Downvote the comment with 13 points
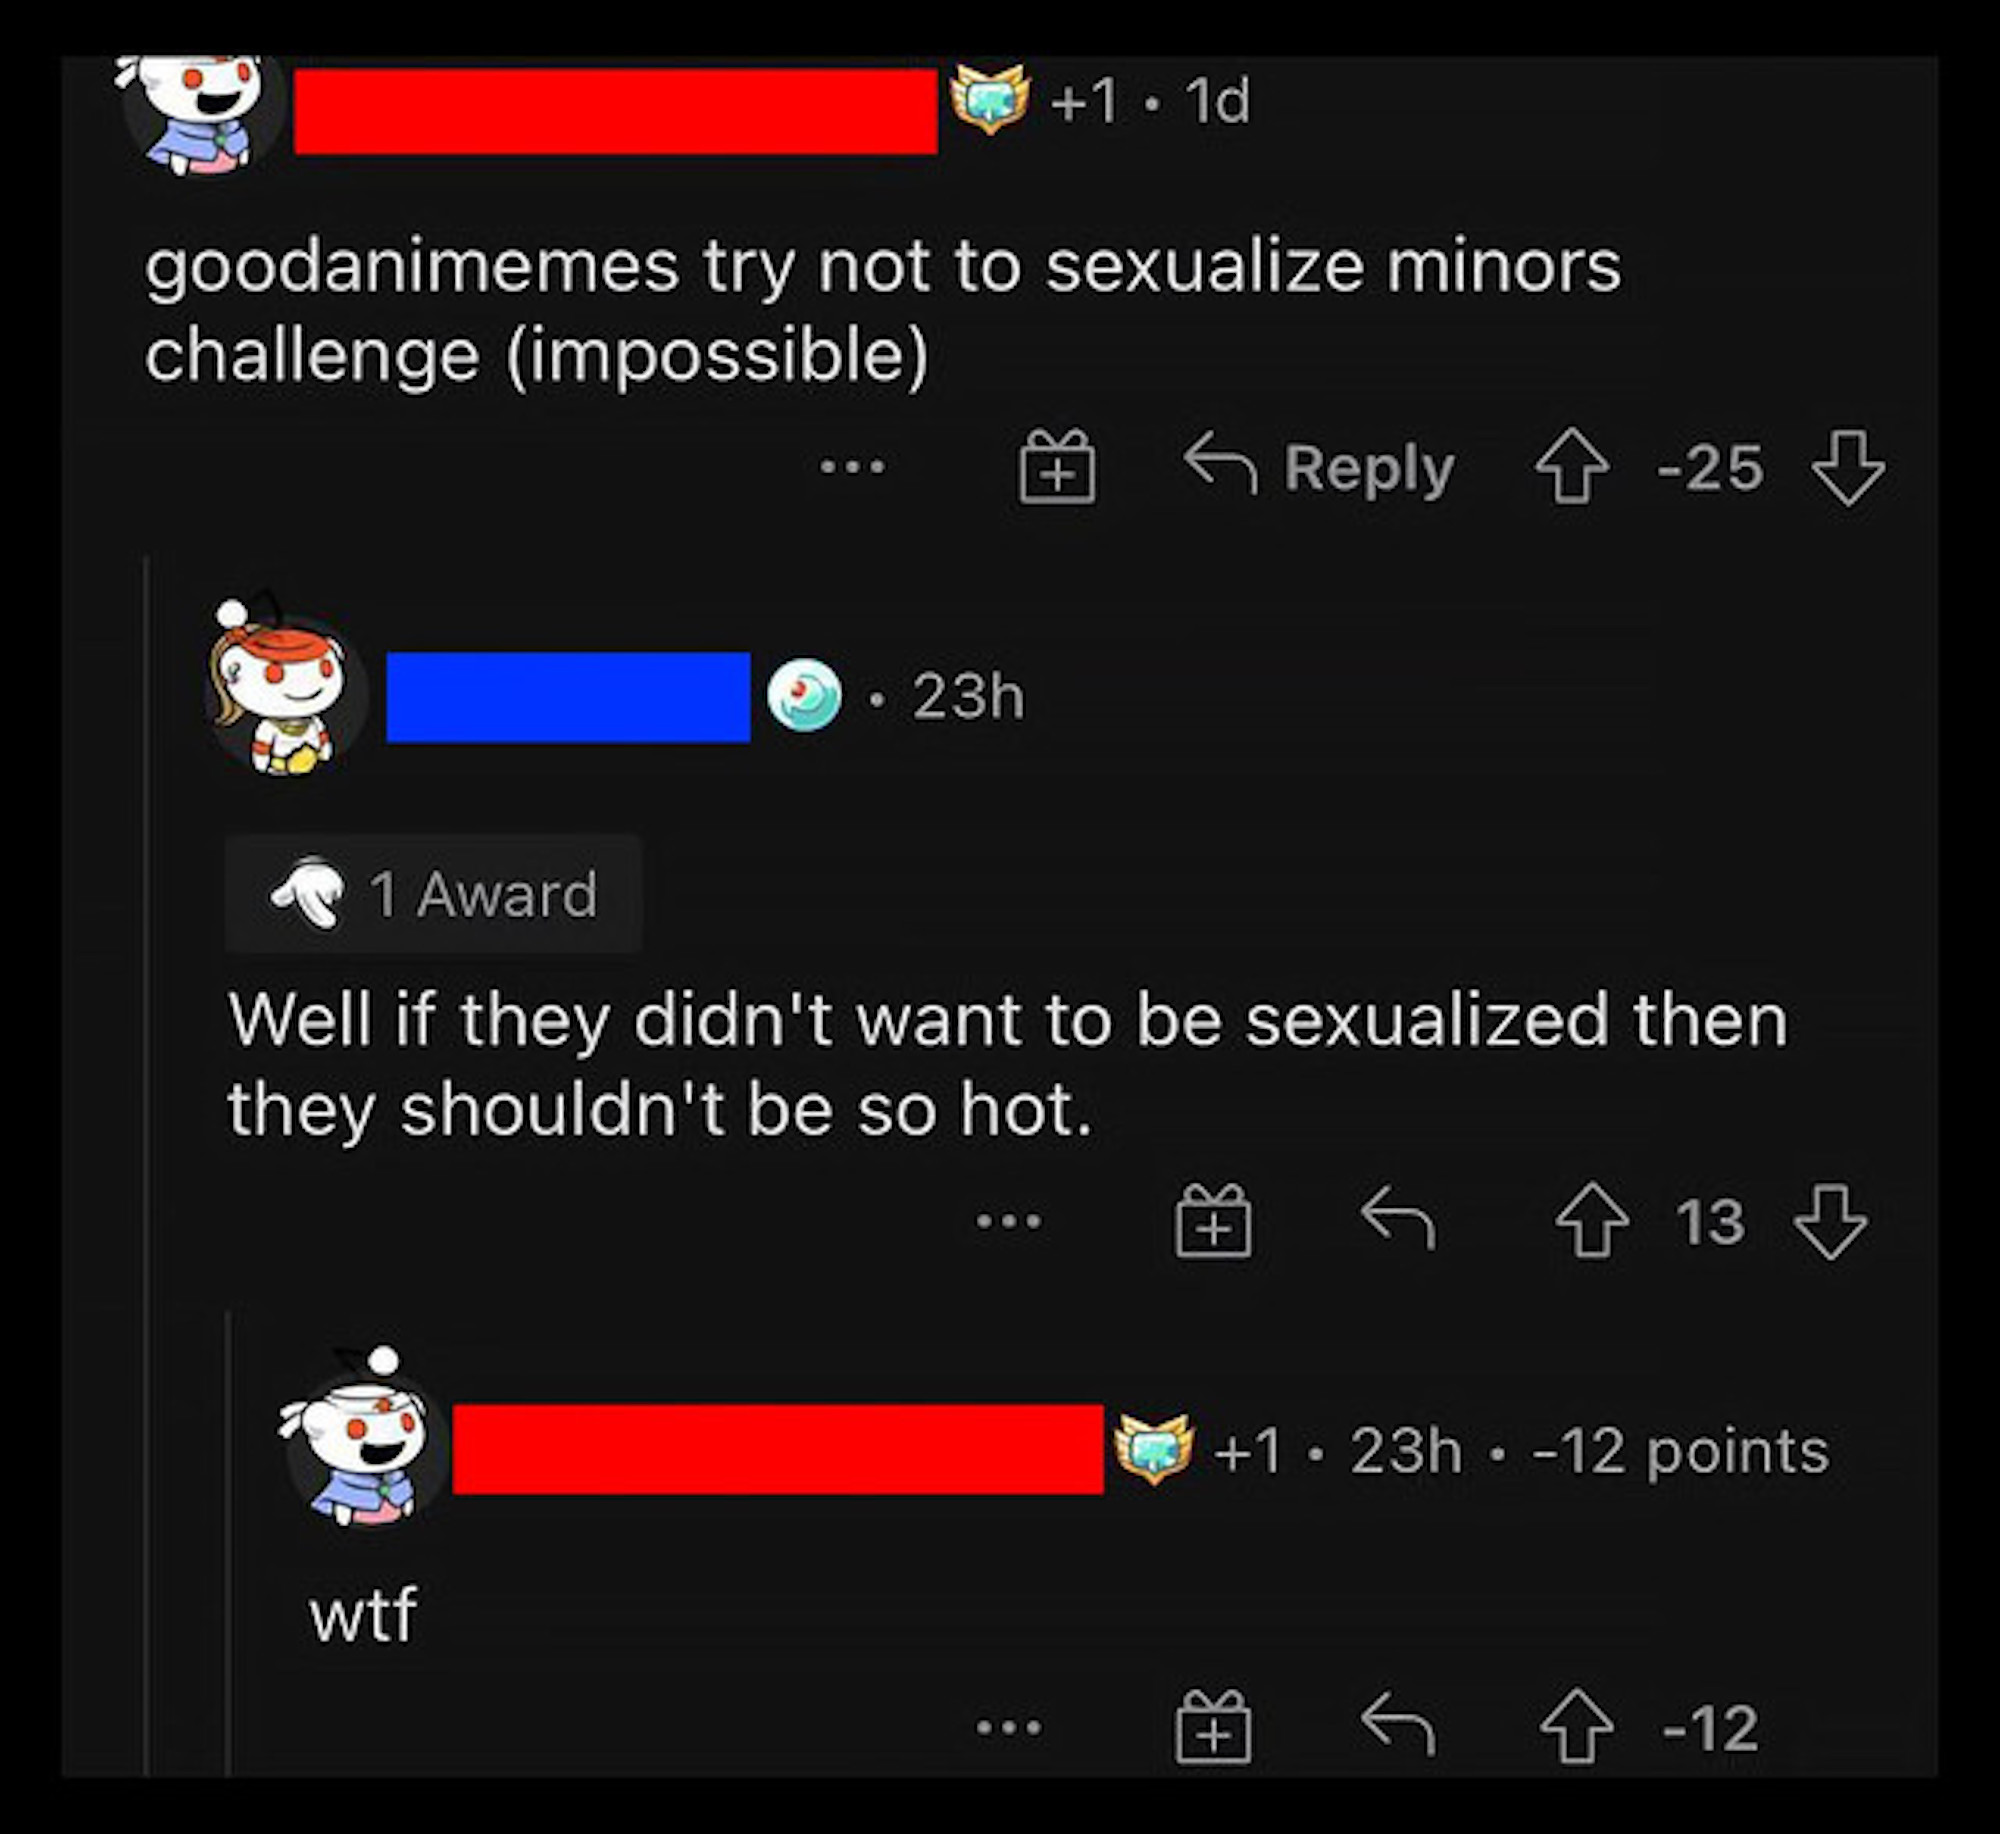 [x=1830, y=1222]
